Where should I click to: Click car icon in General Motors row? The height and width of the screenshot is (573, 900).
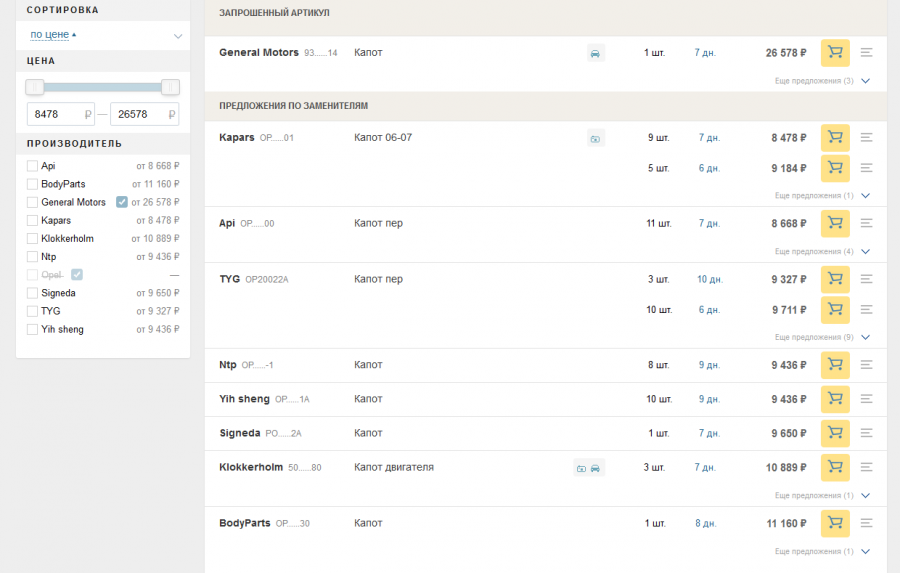tap(596, 53)
